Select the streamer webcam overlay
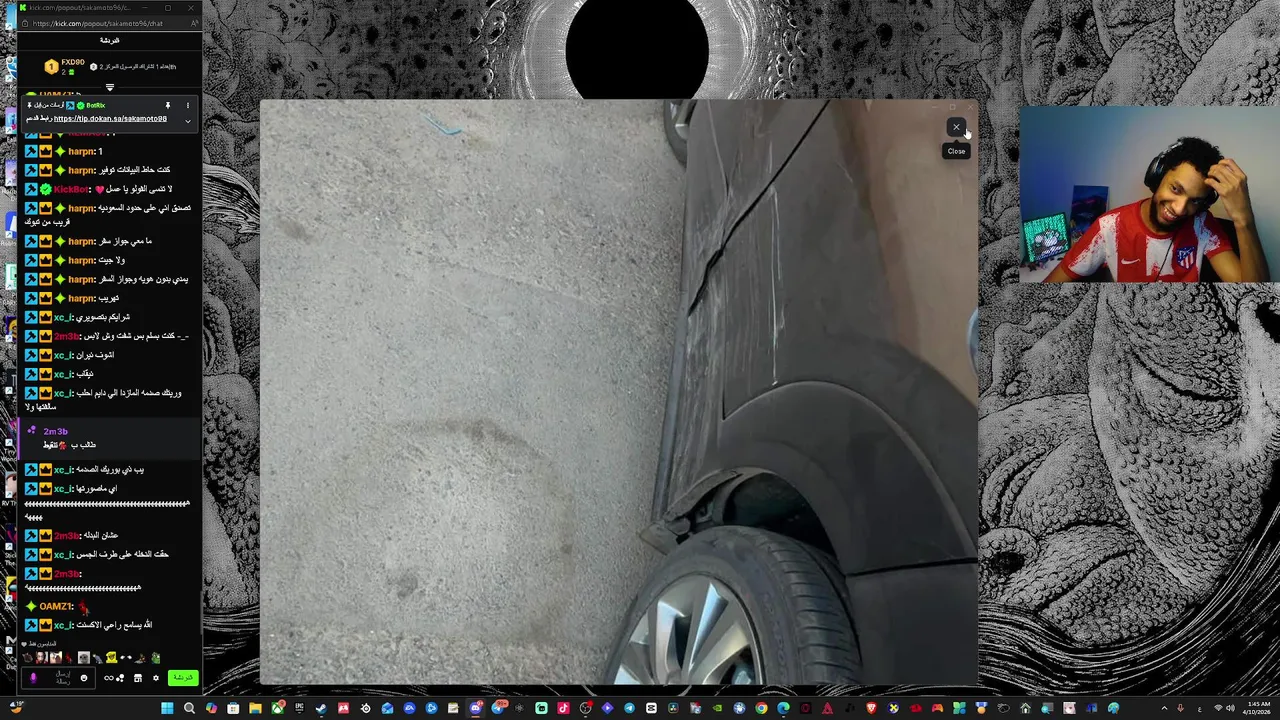1280x720 pixels. tap(1149, 195)
